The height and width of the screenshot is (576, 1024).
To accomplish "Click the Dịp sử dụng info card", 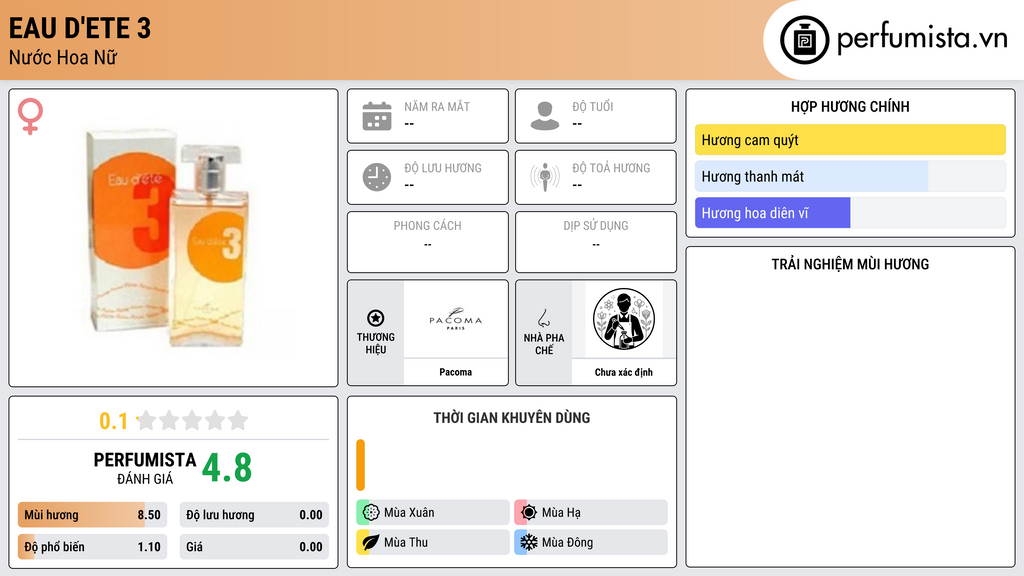I will pos(596,242).
